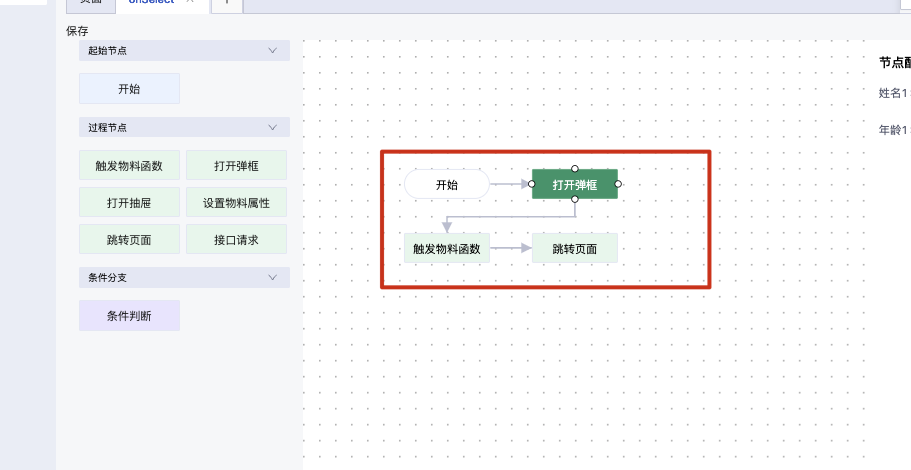The height and width of the screenshot is (470, 911).
Task: Select the 跳转页面 node on the canvas
Action: 575,249
